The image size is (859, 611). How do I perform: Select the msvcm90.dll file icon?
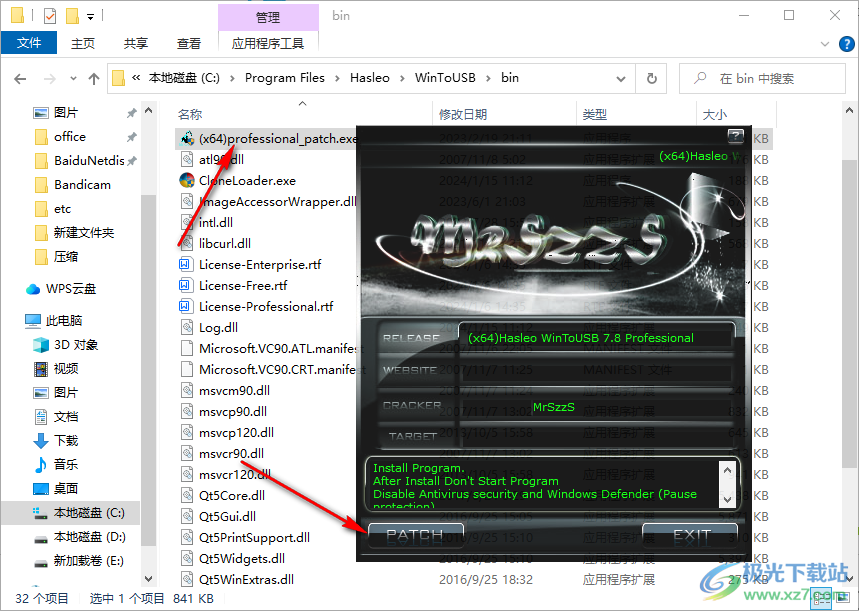click(187, 391)
